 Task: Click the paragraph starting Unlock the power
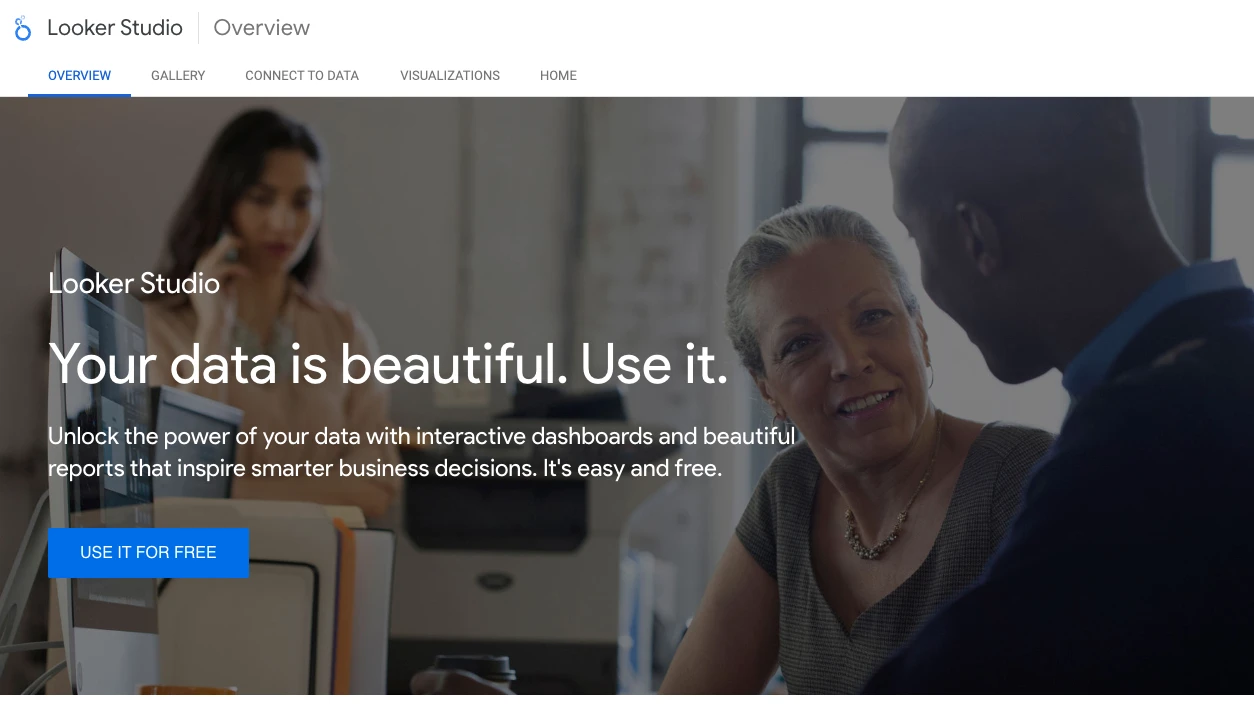coord(422,452)
